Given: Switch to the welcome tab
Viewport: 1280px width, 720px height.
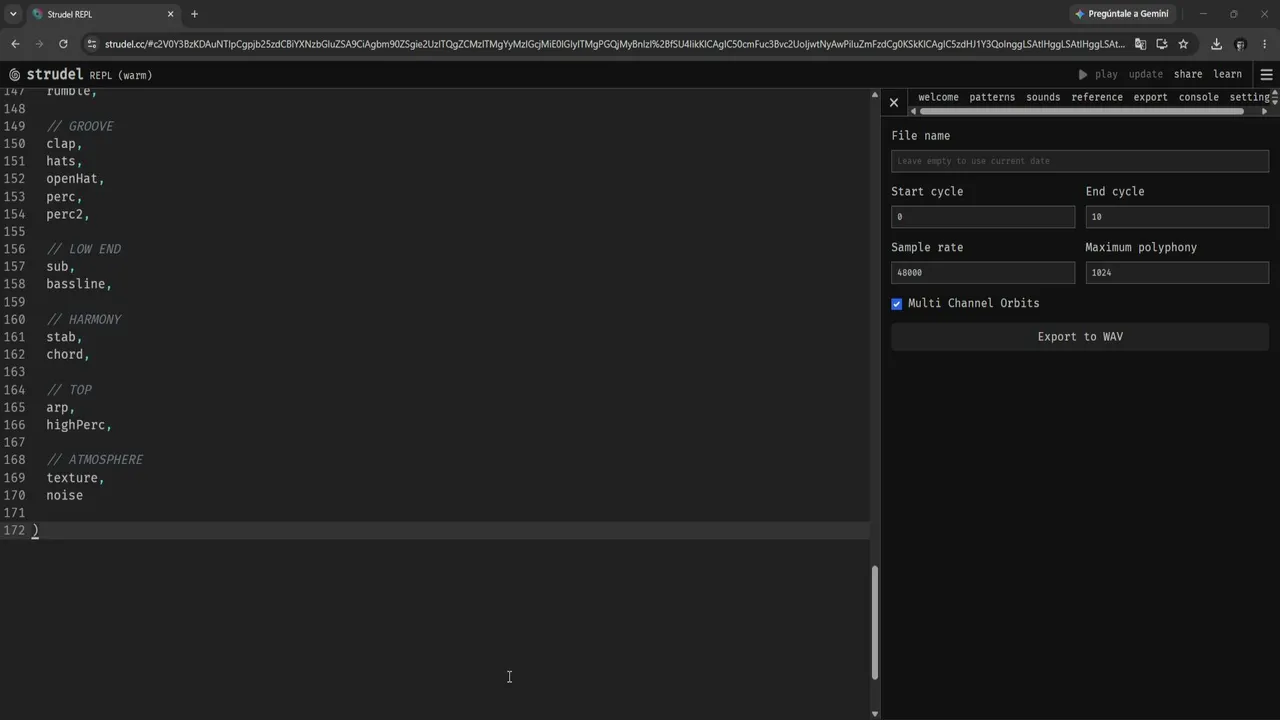Looking at the screenshot, I should coord(938,97).
